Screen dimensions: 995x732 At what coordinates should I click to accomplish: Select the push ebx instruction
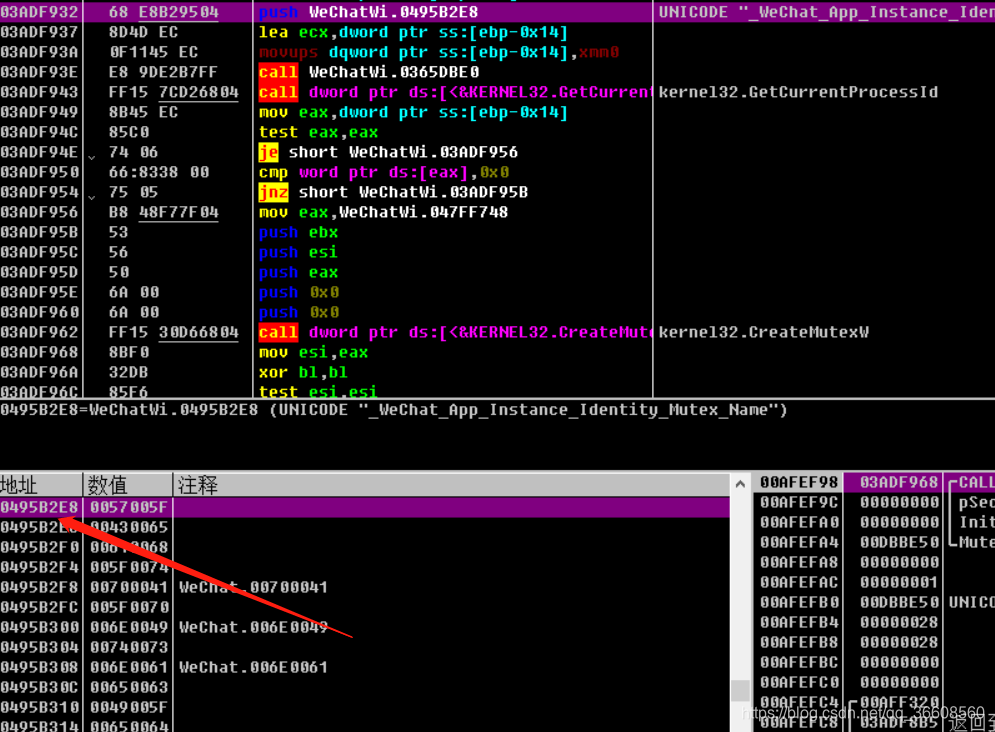[x=298, y=232]
